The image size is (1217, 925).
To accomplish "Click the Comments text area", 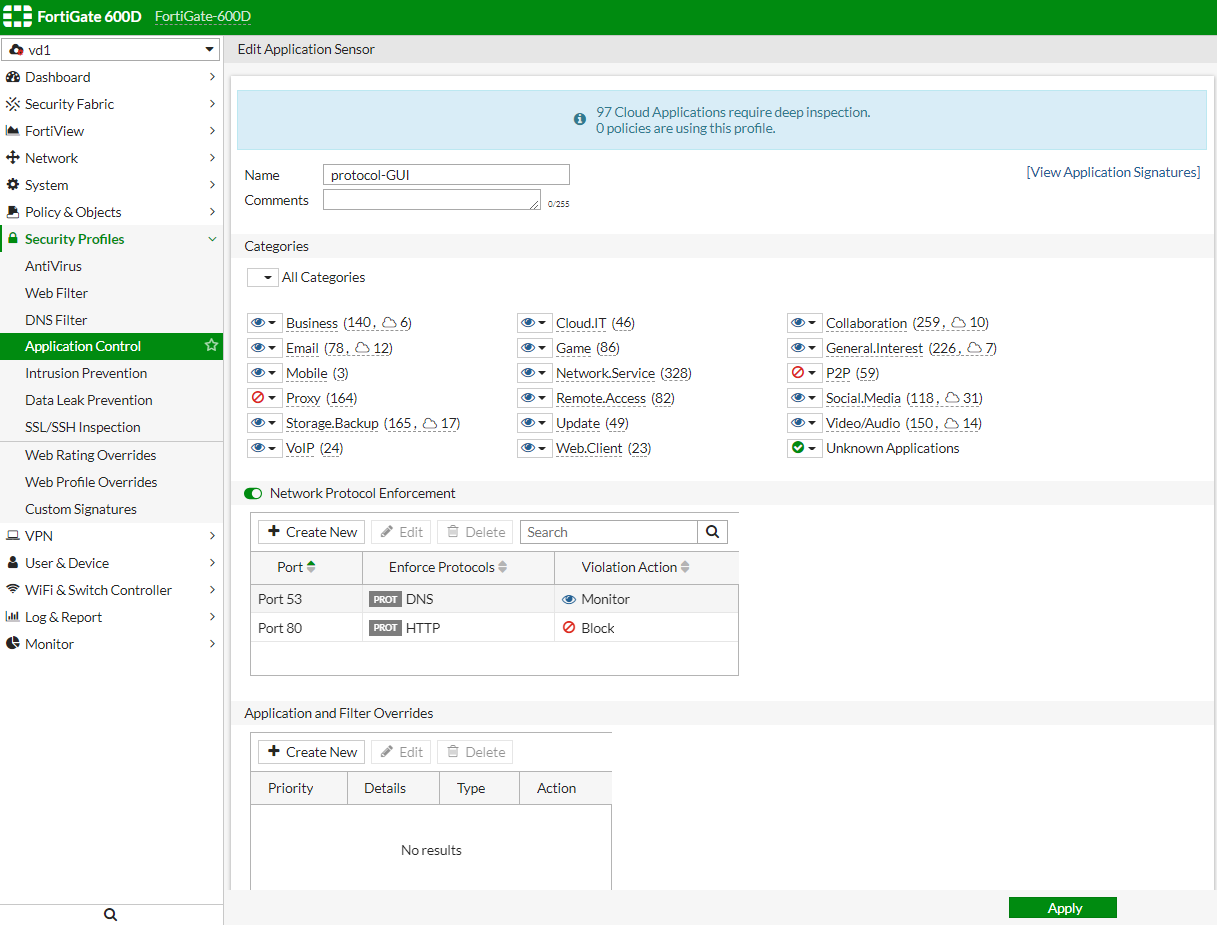I will (432, 200).
